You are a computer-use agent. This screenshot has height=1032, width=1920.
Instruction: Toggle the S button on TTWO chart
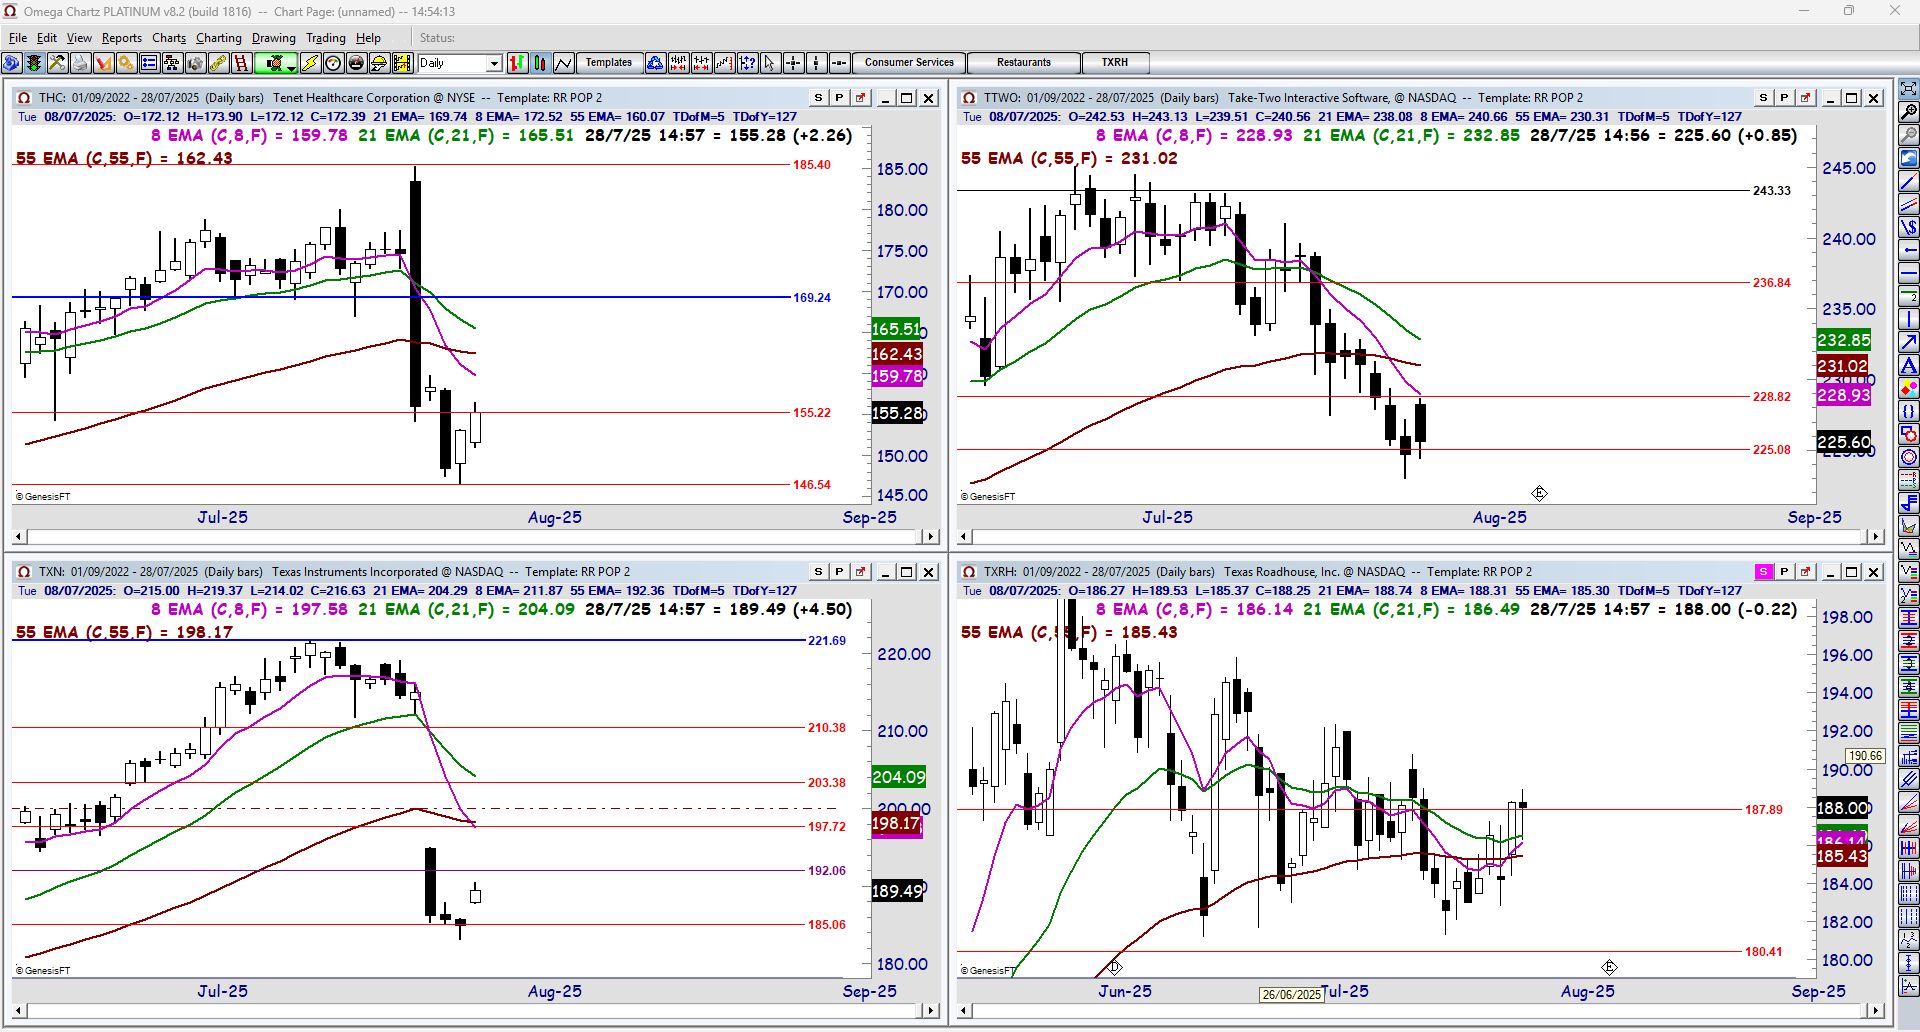tap(1764, 98)
